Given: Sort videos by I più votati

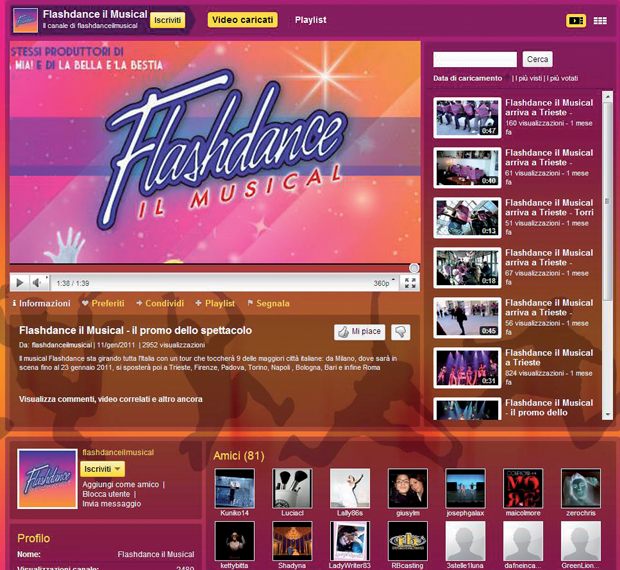Looking at the screenshot, I should coord(562,78).
